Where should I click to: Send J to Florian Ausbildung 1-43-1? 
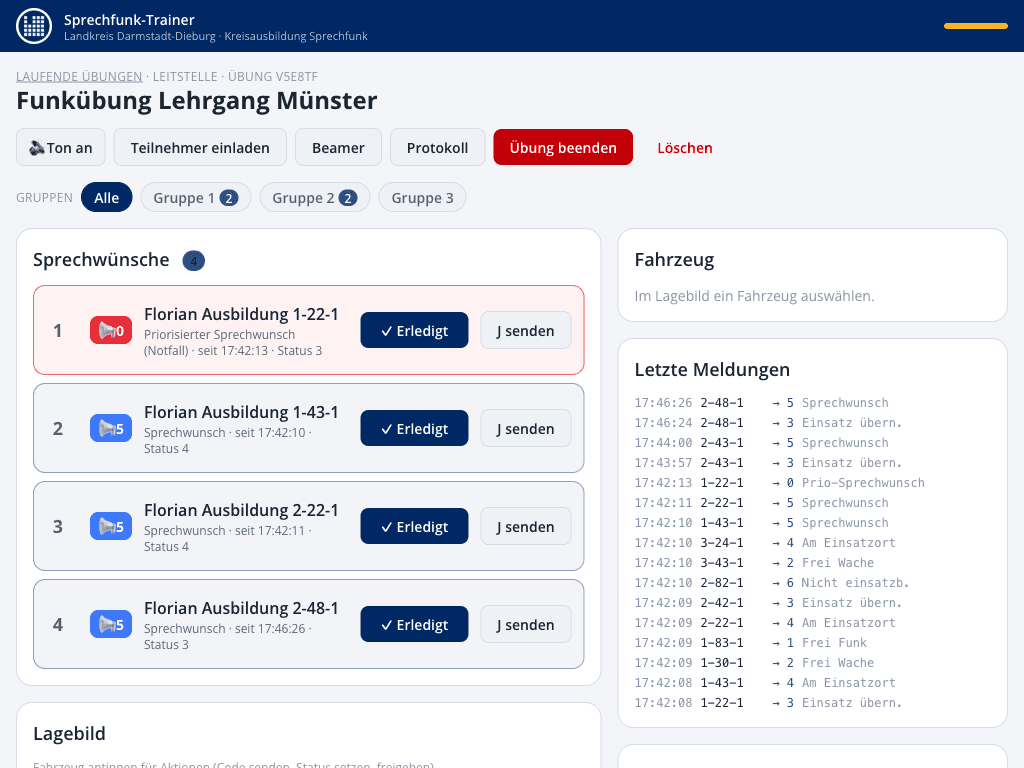[526, 428]
